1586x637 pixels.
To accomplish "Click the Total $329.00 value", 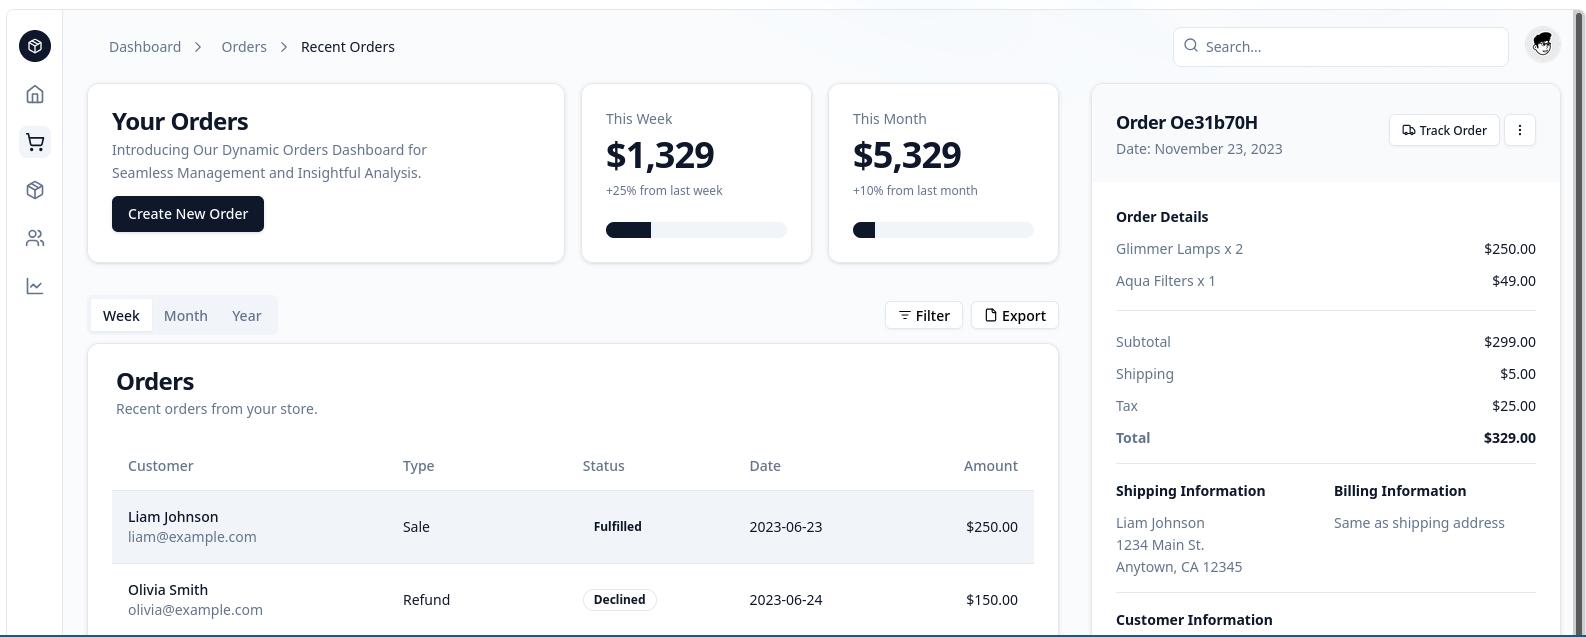I will [x=1510, y=438].
